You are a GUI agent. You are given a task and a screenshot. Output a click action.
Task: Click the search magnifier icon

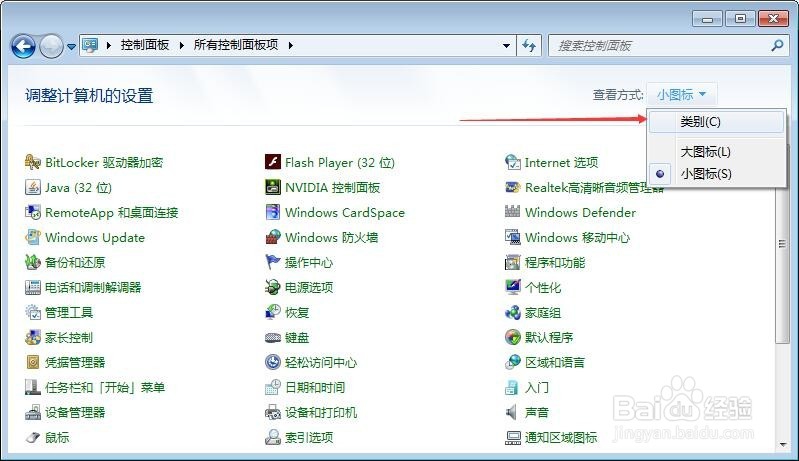pos(777,46)
